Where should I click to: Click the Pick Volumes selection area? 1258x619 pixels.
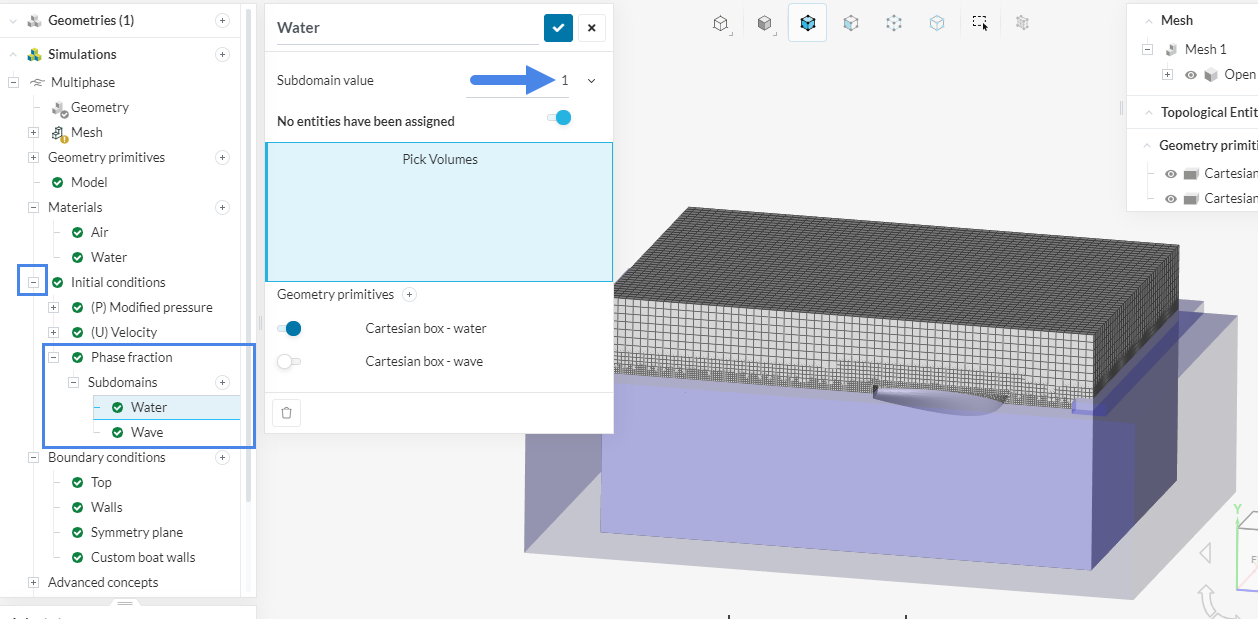(439, 212)
